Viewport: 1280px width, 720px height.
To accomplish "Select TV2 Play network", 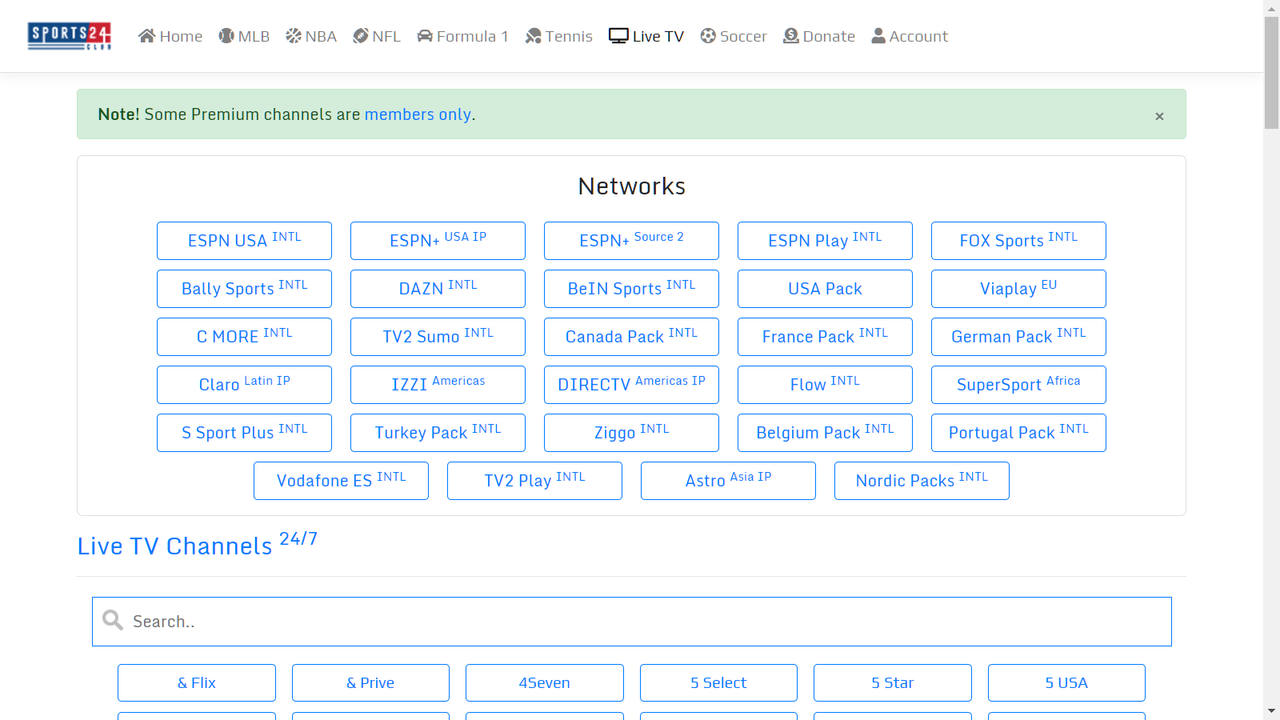I will pyautogui.click(x=534, y=481).
